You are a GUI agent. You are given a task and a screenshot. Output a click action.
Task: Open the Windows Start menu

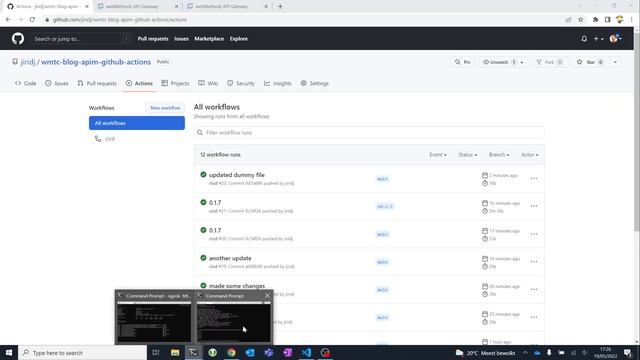click(9, 353)
